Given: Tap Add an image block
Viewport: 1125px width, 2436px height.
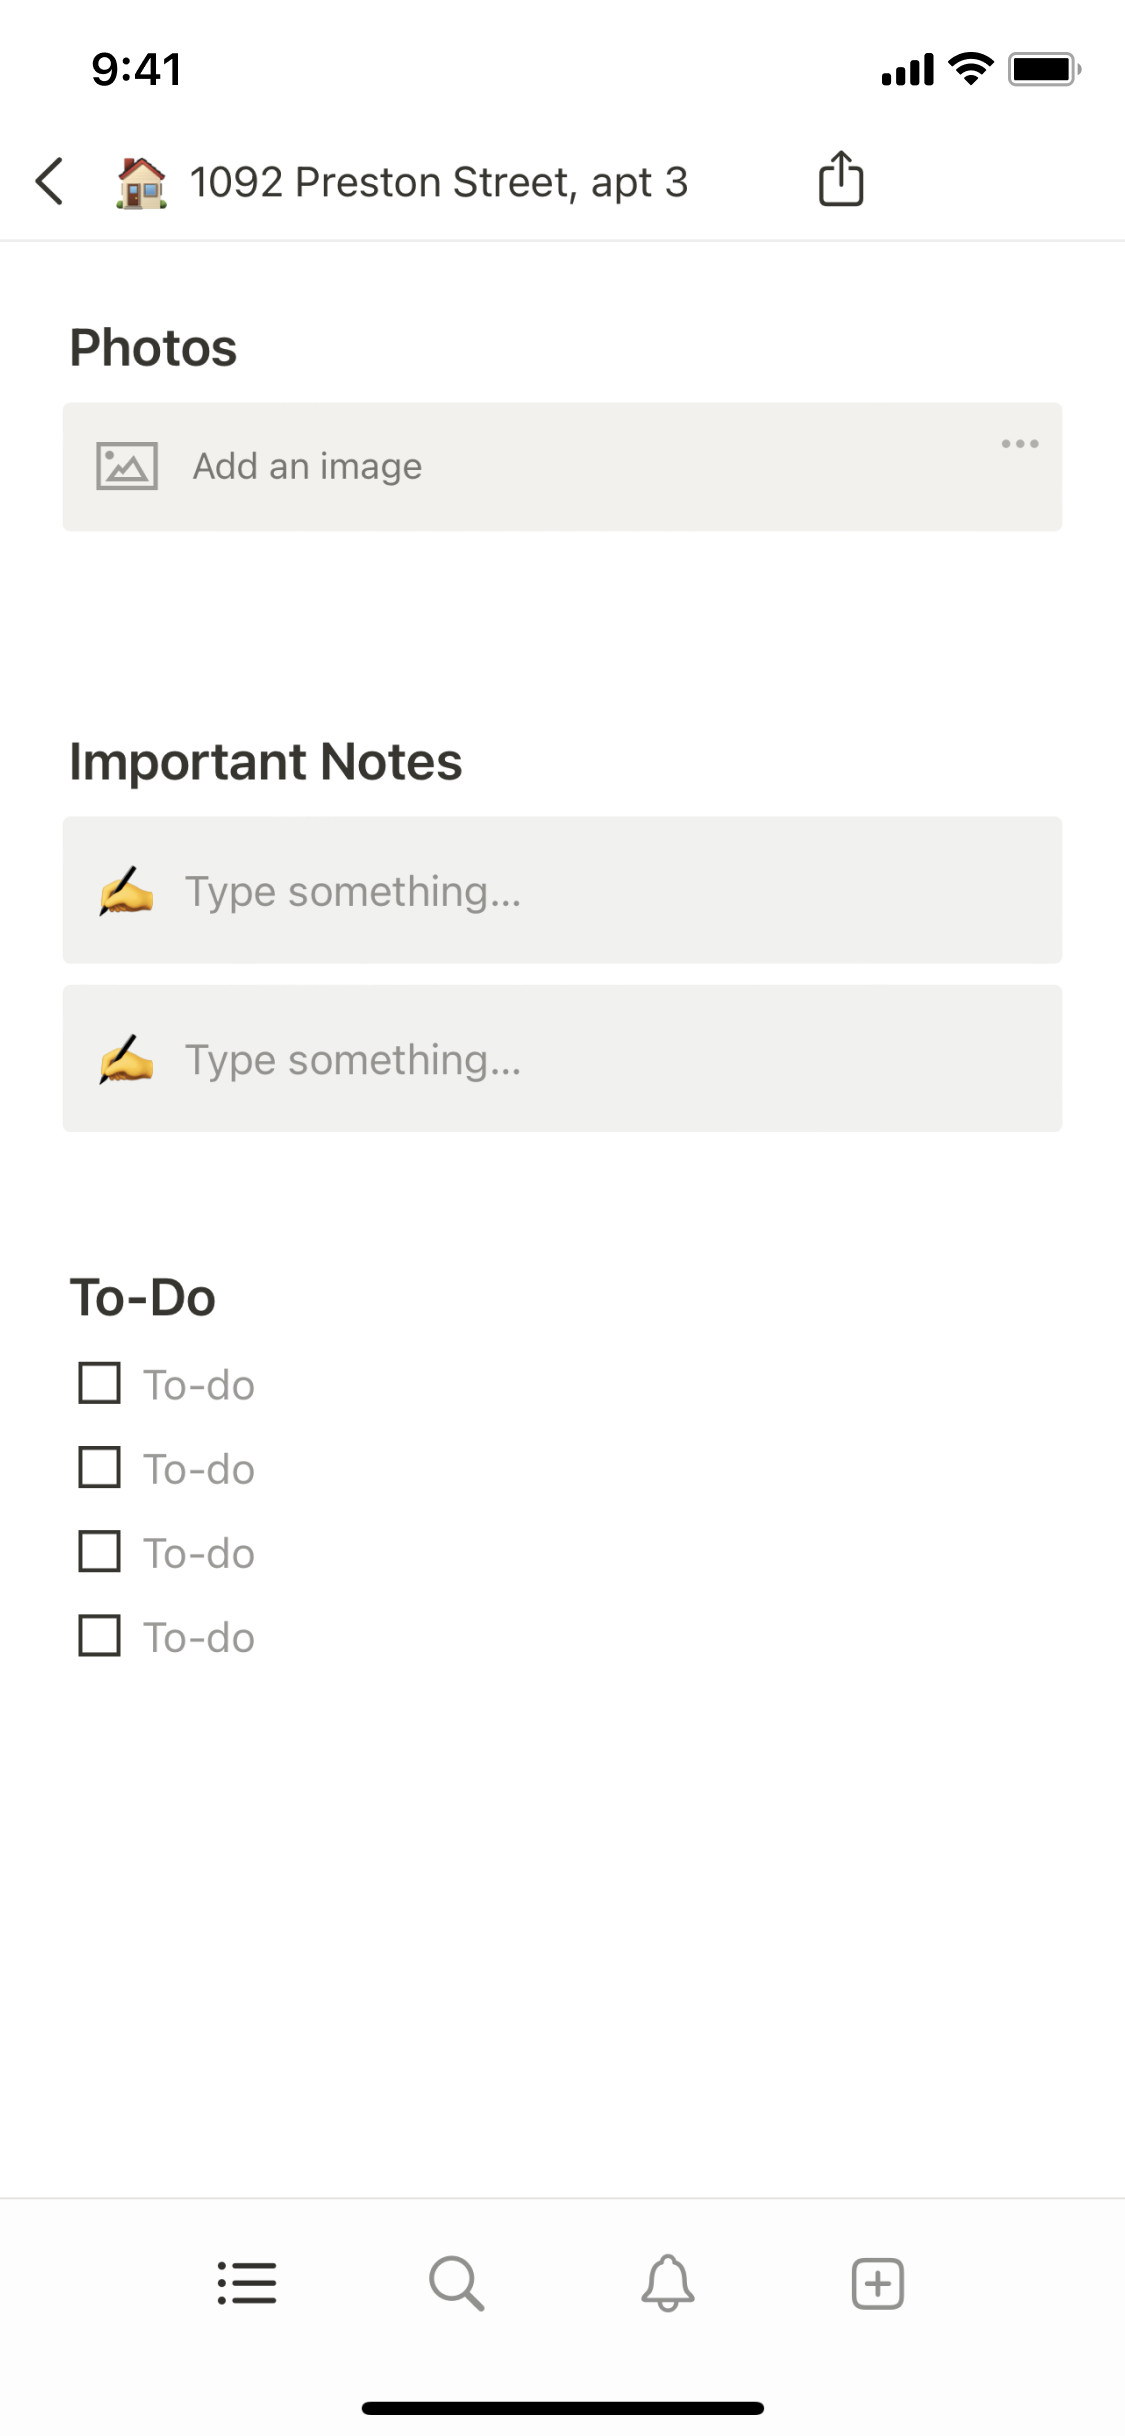Looking at the screenshot, I should coord(562,467).
